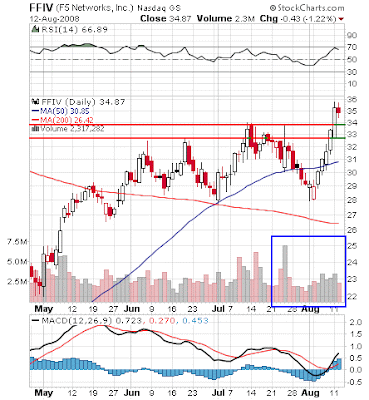Select the FFIV ticker title at top

41,8
